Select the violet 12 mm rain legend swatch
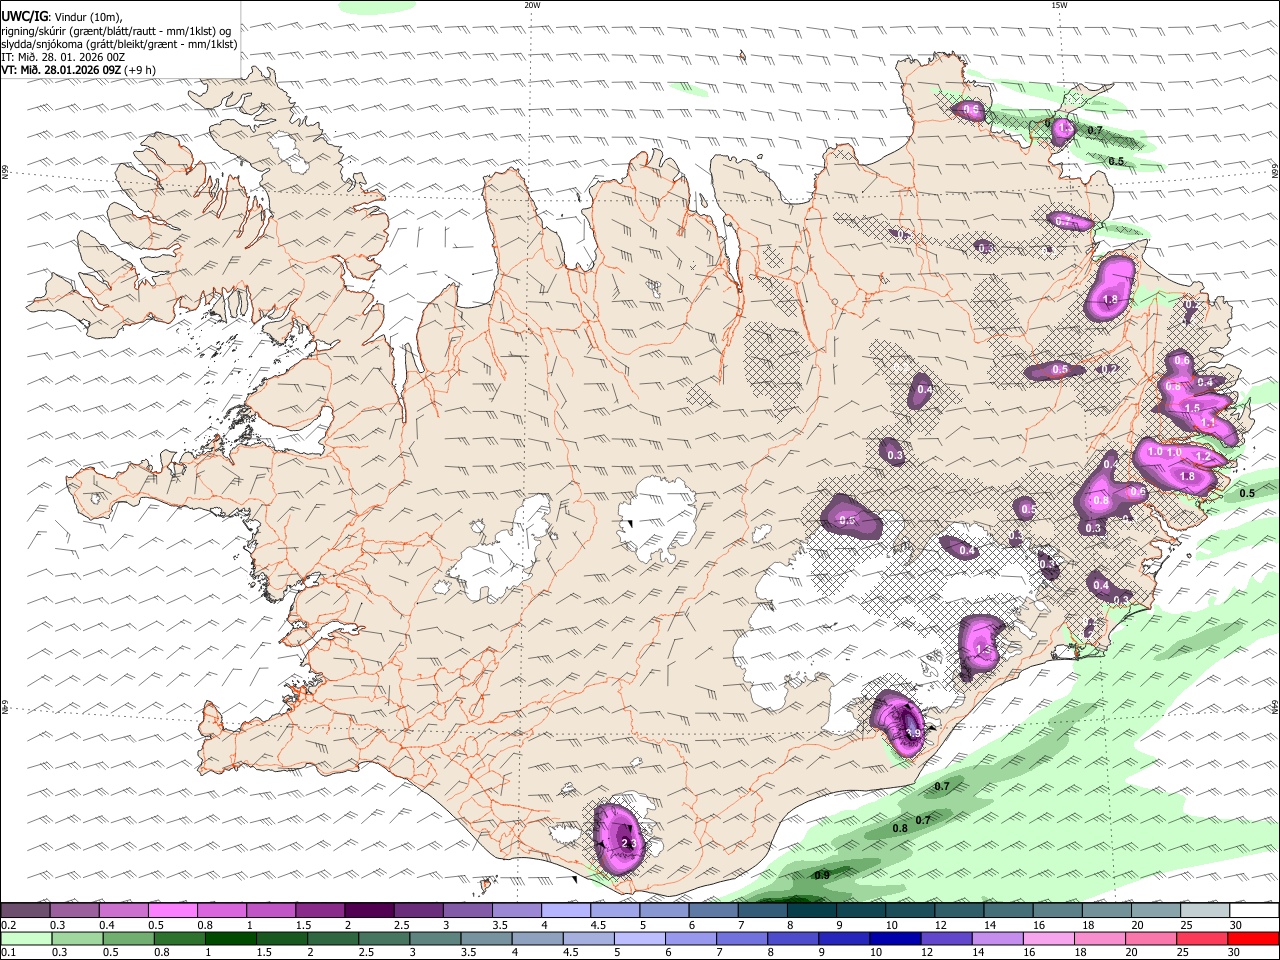Image resolution: width=1280 pixels, height=960 pixels. pos(945,938)
